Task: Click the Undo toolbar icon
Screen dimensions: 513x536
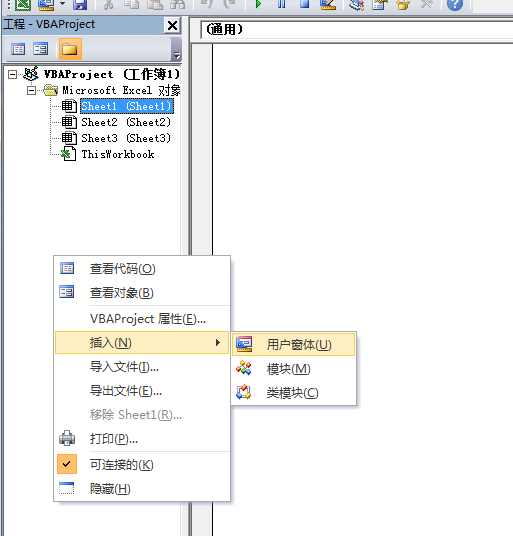Action: (206, 4)
